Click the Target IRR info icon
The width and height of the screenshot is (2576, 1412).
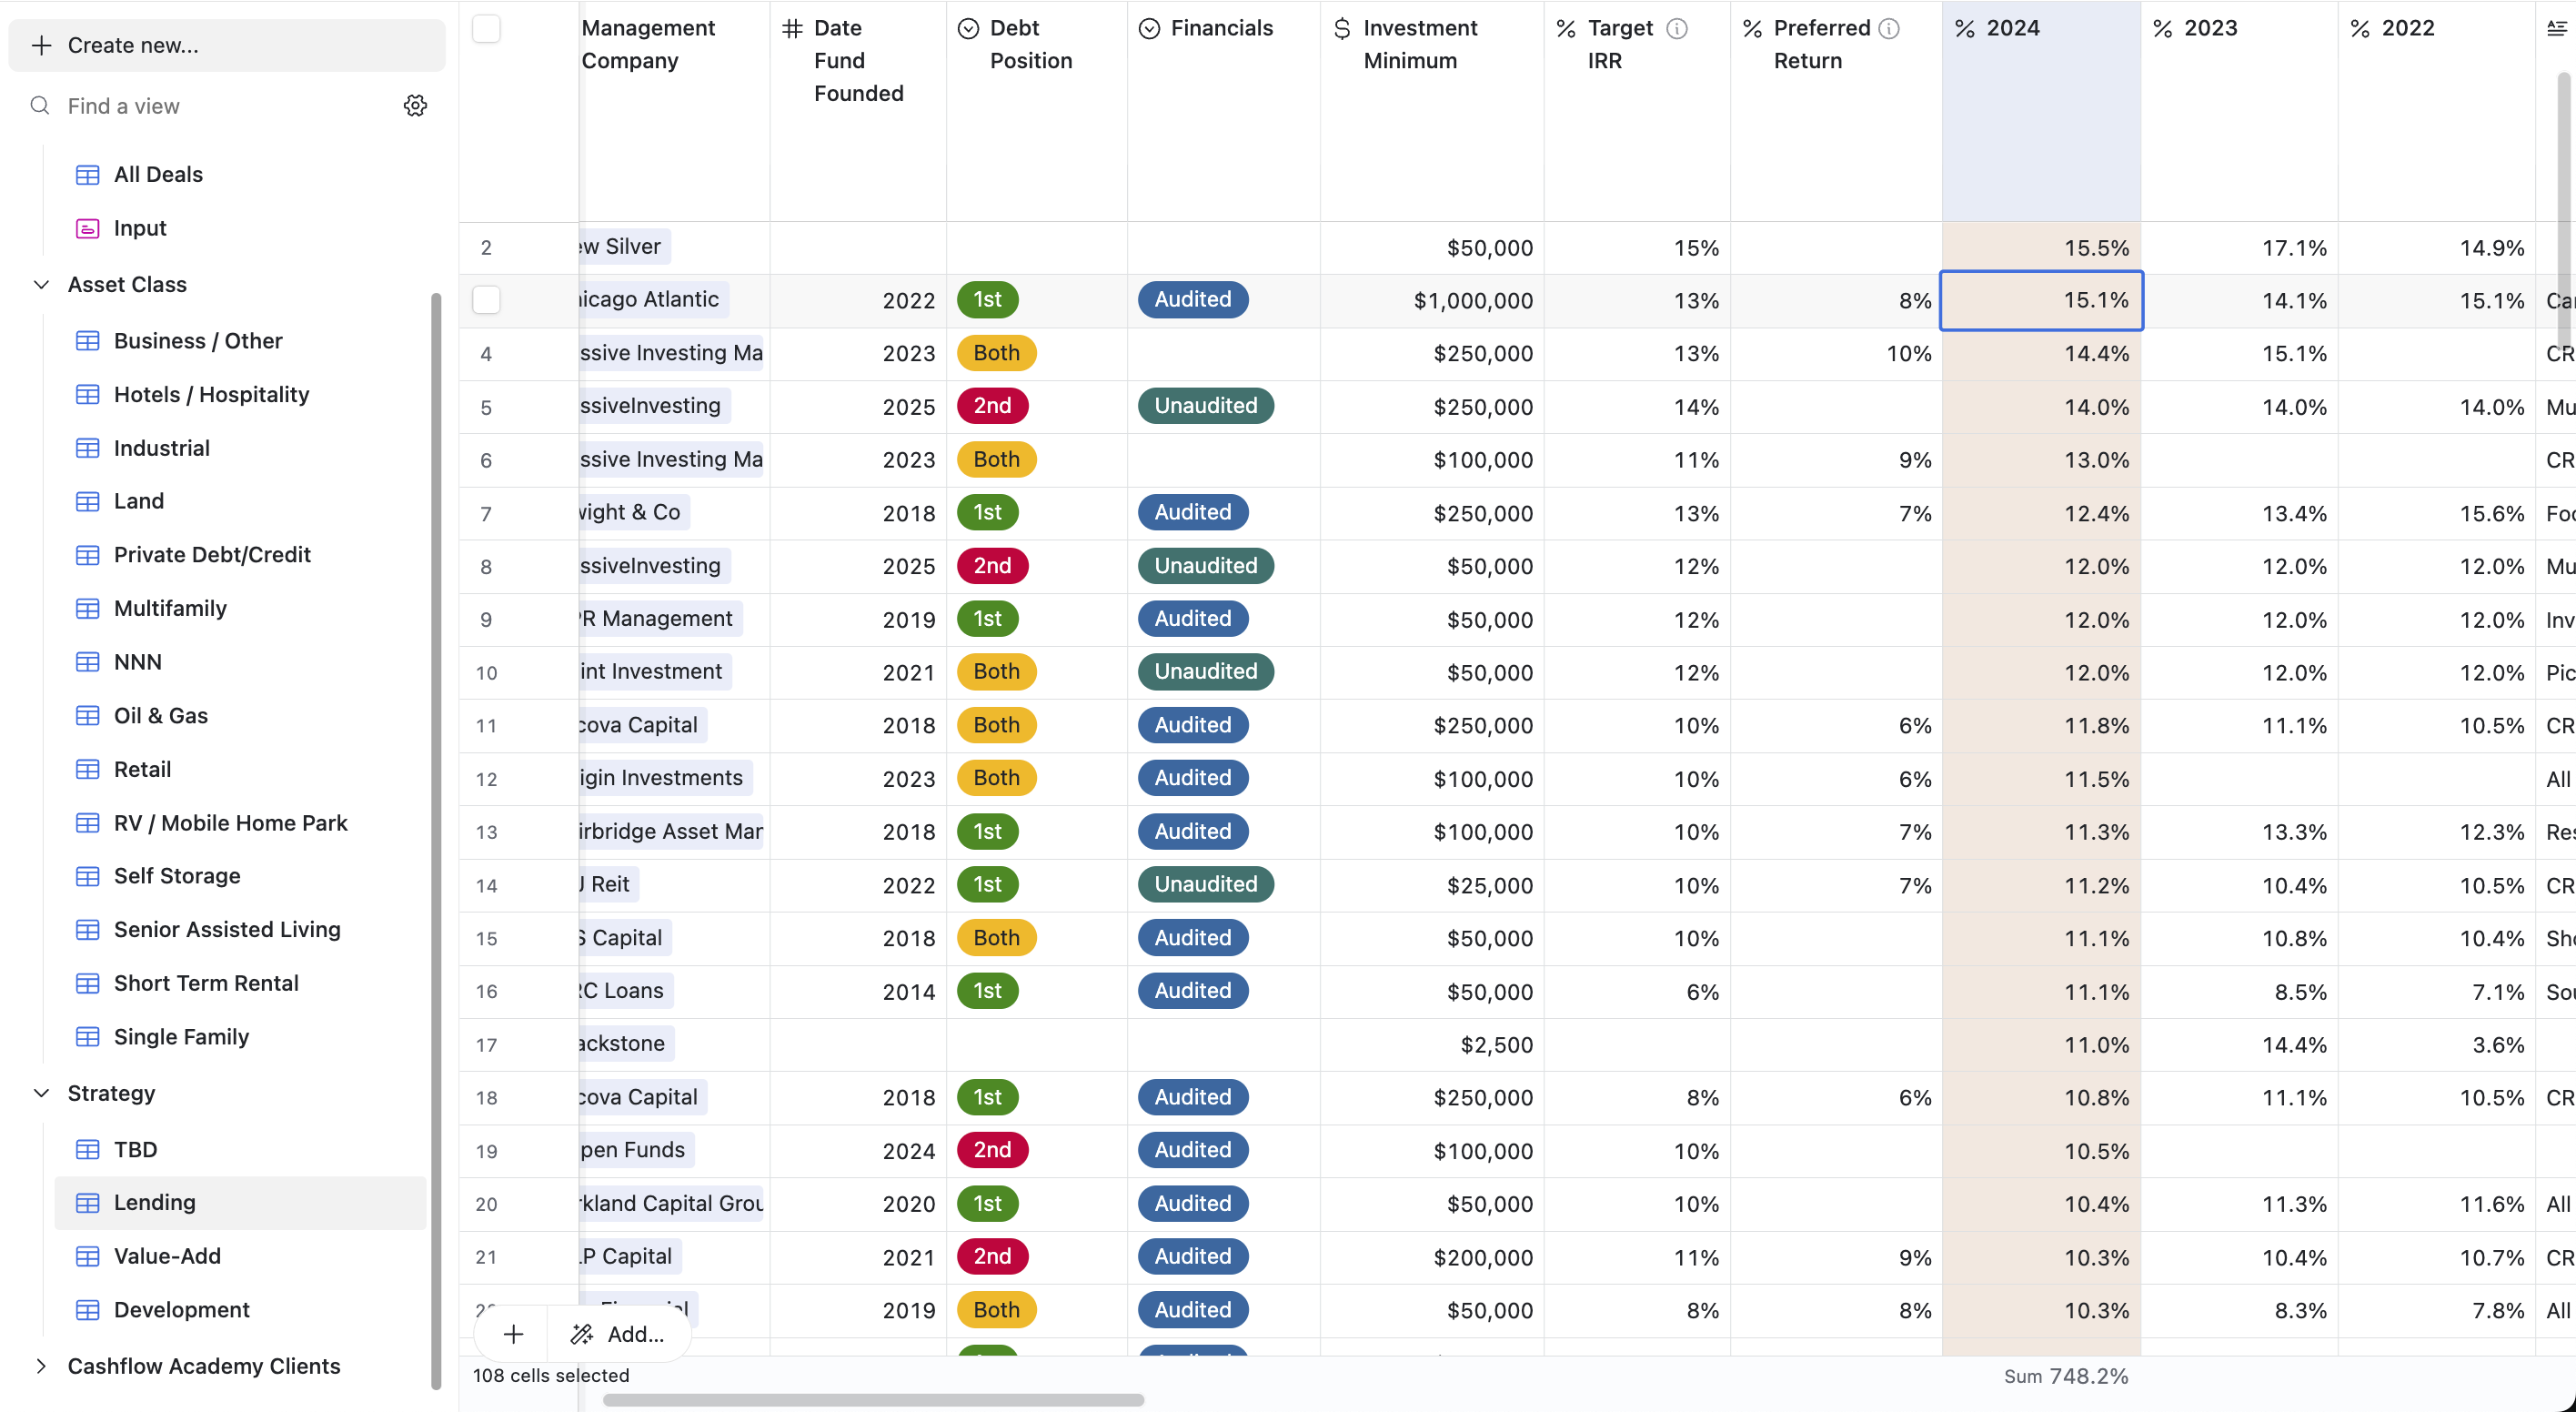click(1677, 28)
